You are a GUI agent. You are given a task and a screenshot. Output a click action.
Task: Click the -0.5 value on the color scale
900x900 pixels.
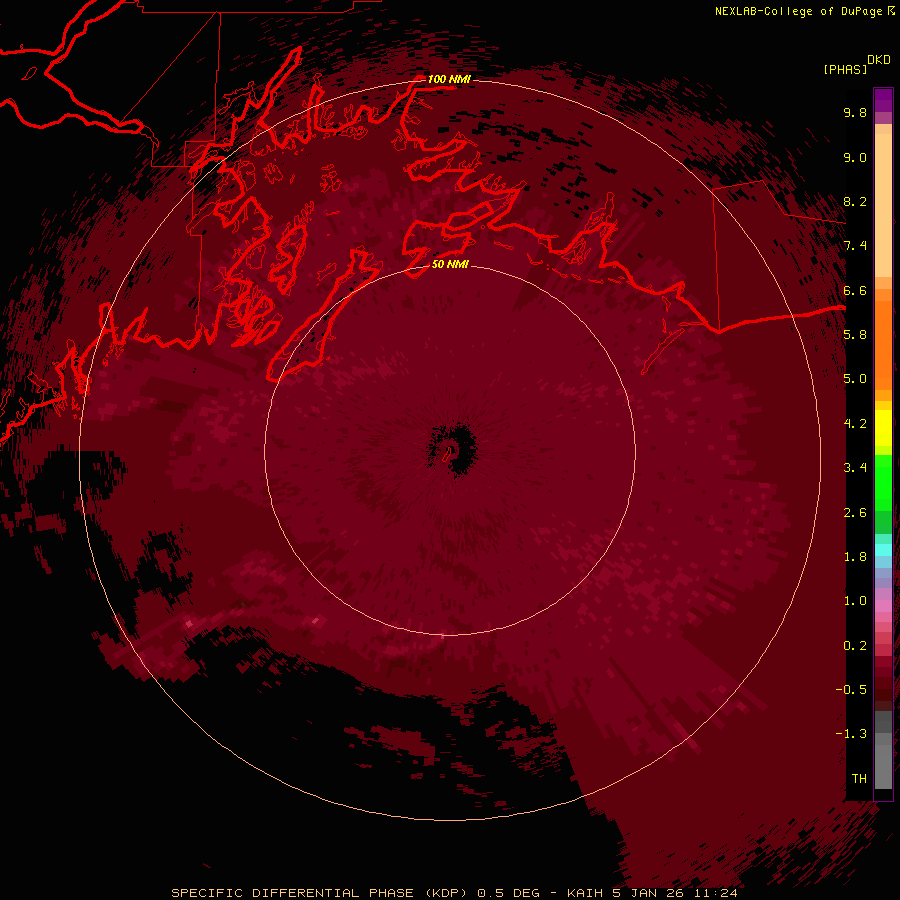(851, 690)
